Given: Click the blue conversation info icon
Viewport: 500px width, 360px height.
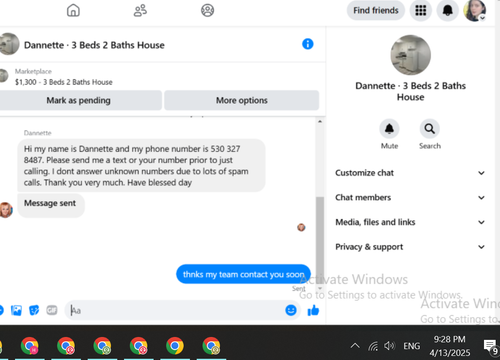Looking at the screenshot, I should pos(307,44).
